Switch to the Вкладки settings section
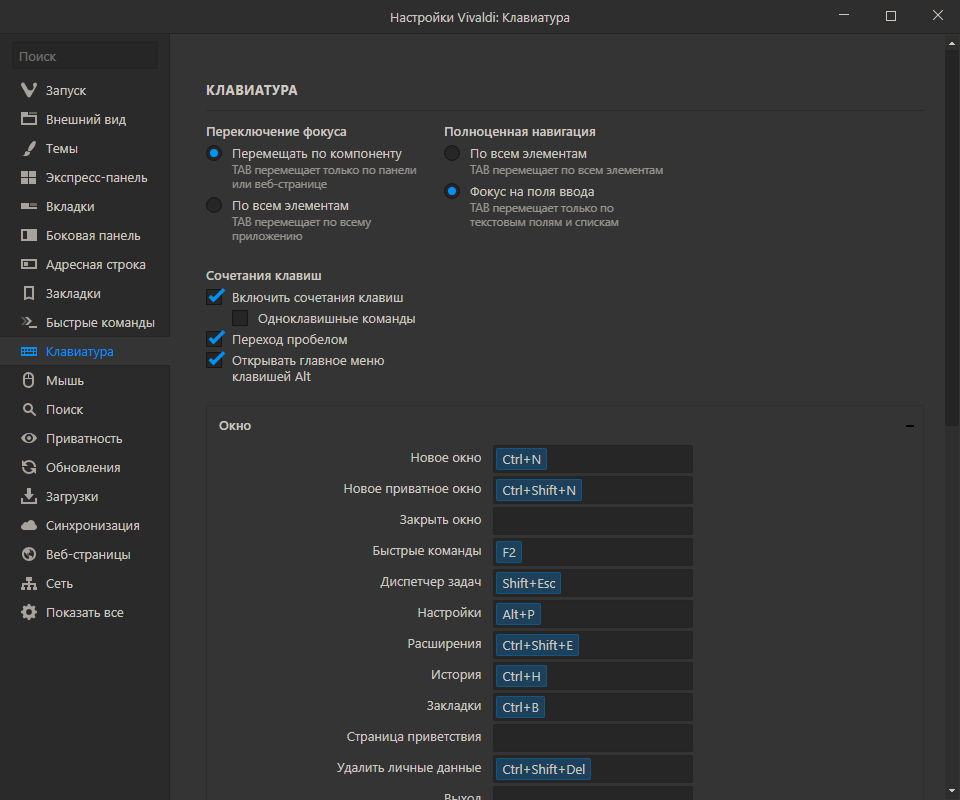 [x=70, y=207]
